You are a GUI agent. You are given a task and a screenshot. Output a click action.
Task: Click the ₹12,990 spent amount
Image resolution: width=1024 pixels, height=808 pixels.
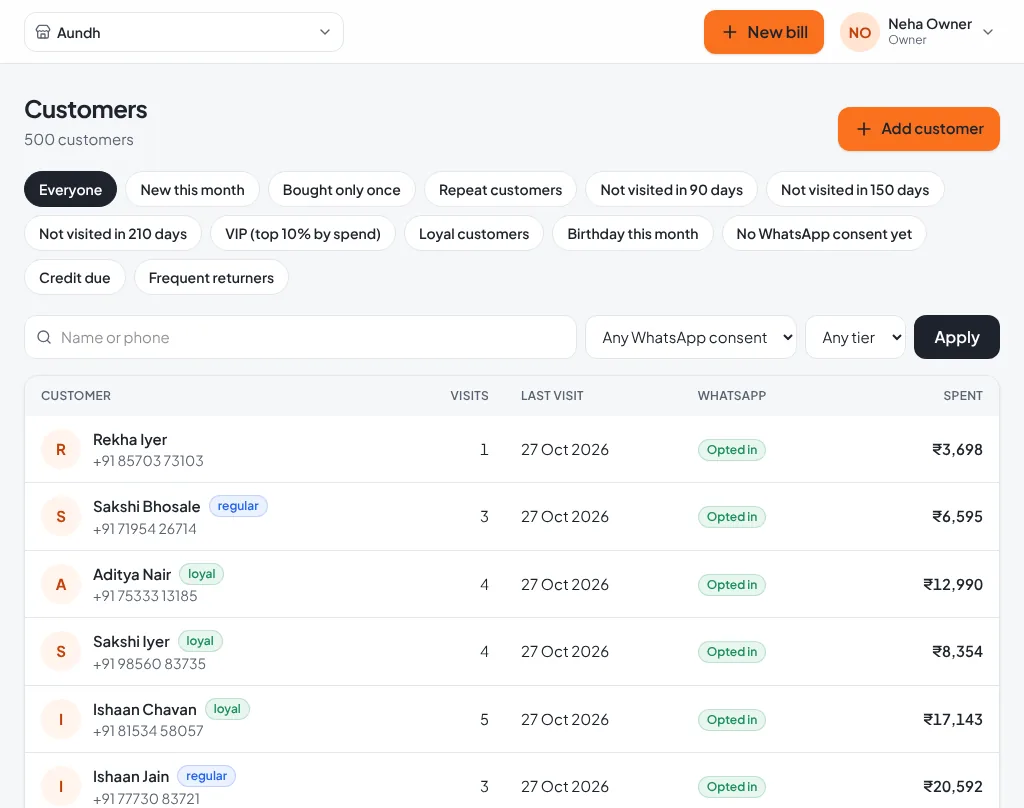(x=953, y=585)
